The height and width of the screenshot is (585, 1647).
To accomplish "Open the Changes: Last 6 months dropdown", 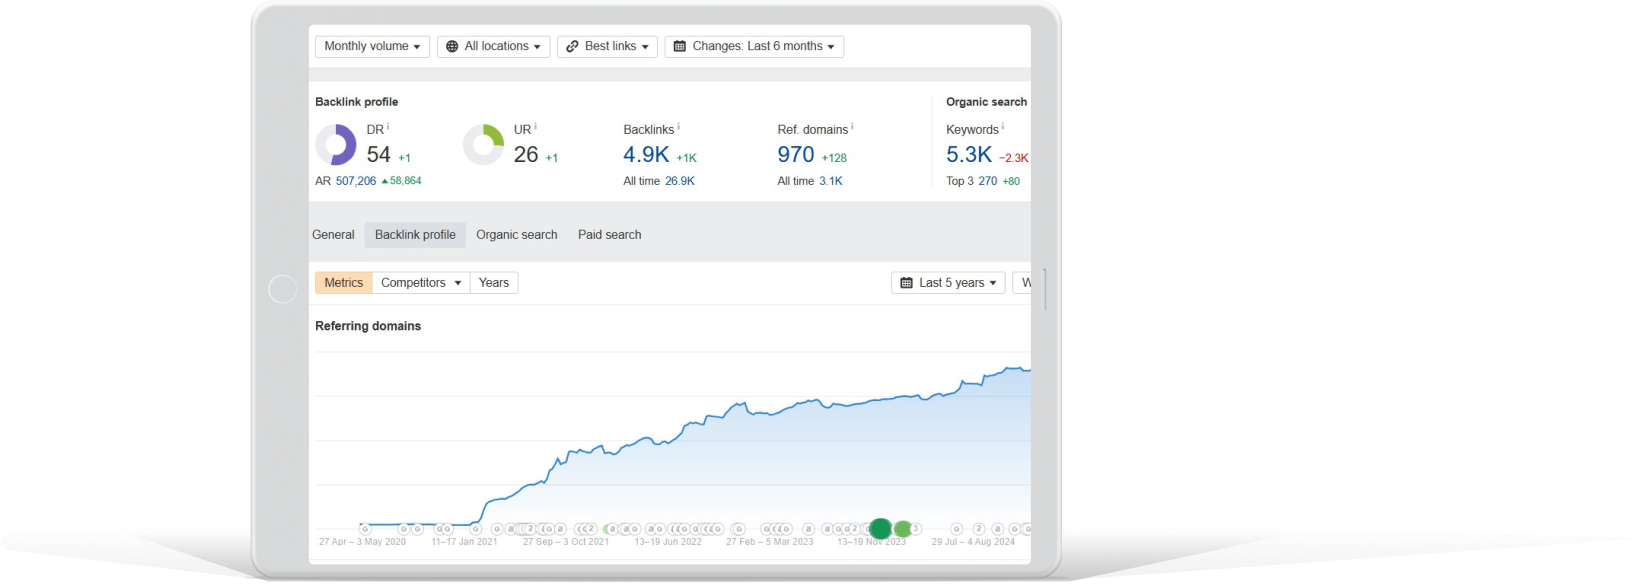I will 754,47.
